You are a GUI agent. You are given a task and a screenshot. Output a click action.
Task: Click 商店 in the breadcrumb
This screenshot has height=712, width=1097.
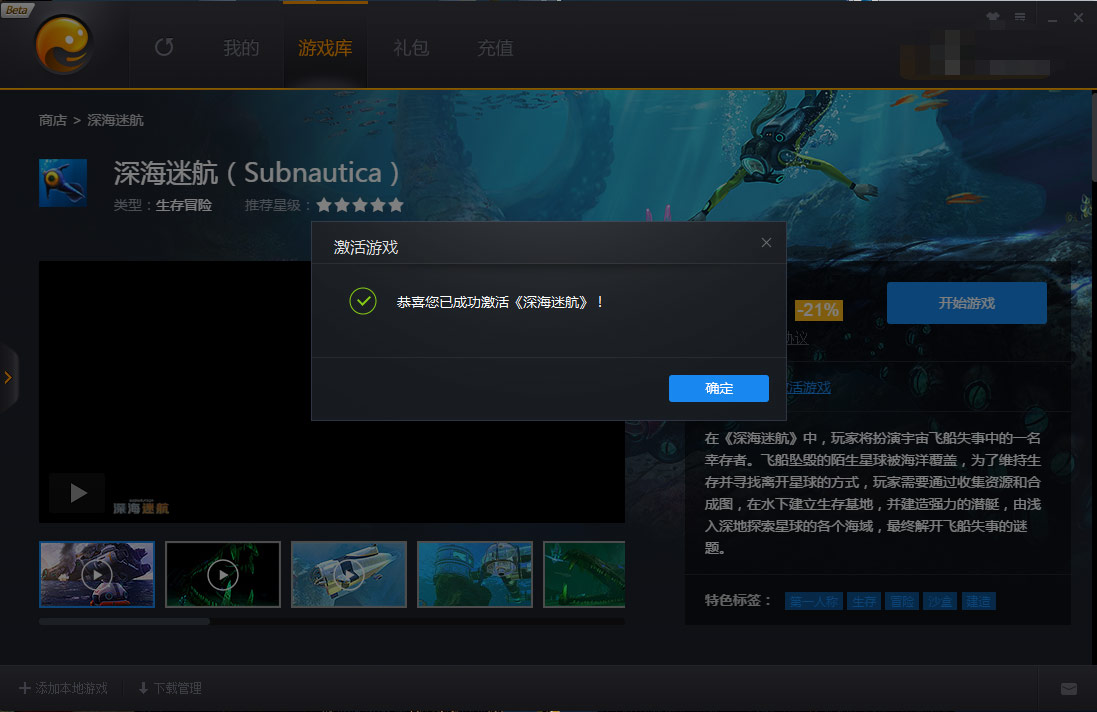click(x=53, y=120)
